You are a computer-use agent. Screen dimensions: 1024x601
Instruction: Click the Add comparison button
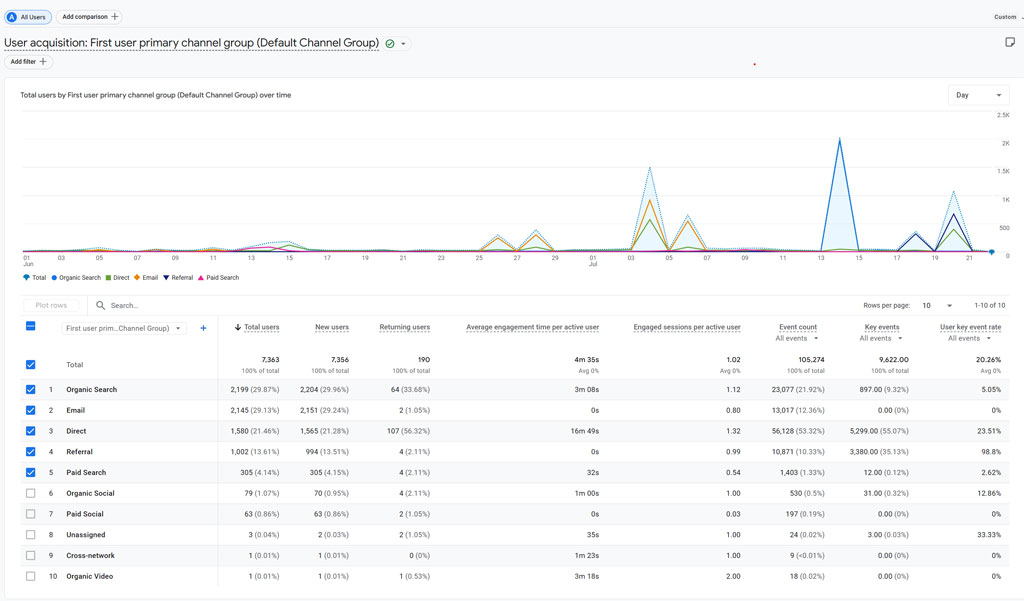pyautogui.click(x=89, y=17)
